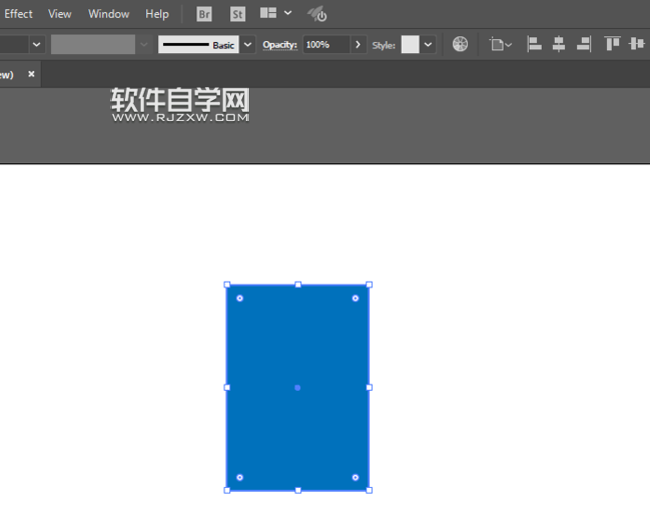Click Horizontal Align Center icon
This screenshot has width=650, height=529.
coord(559,44)
